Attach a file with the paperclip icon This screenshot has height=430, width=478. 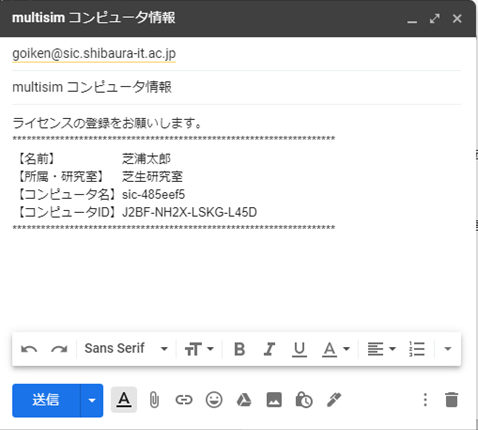tap(154, 400)
